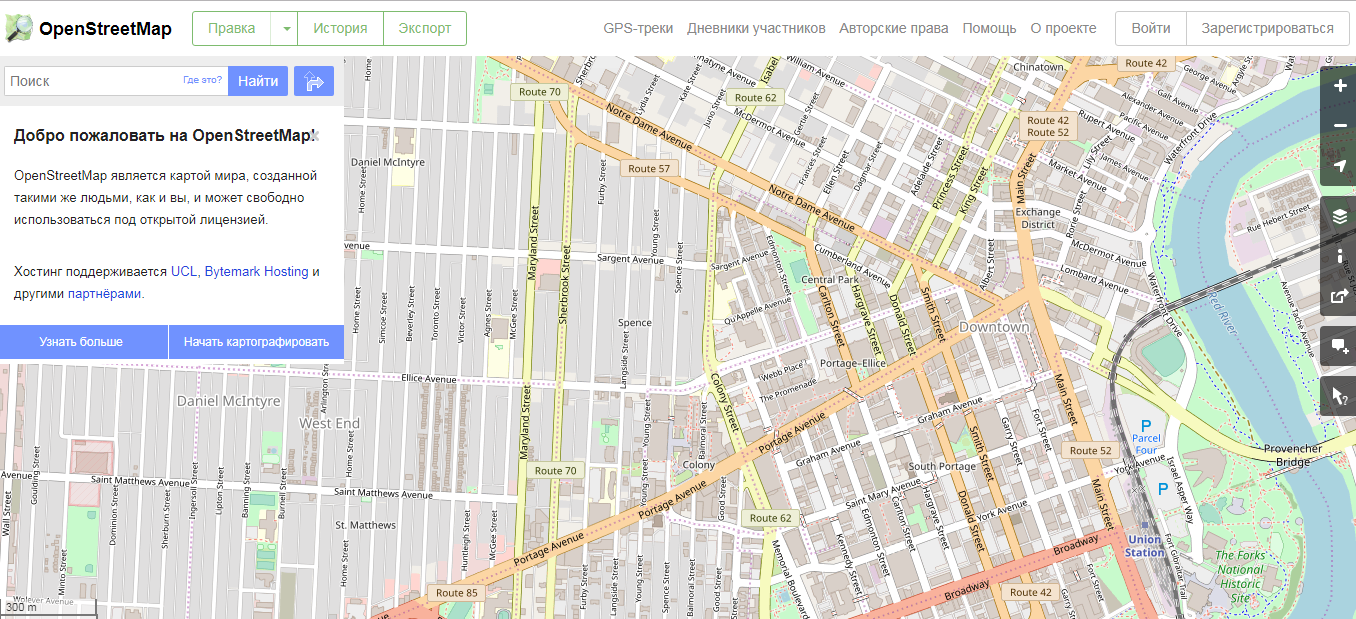Close the welcome banner
Viewport: 1356px width, 619px height.
tap(315, 135)
